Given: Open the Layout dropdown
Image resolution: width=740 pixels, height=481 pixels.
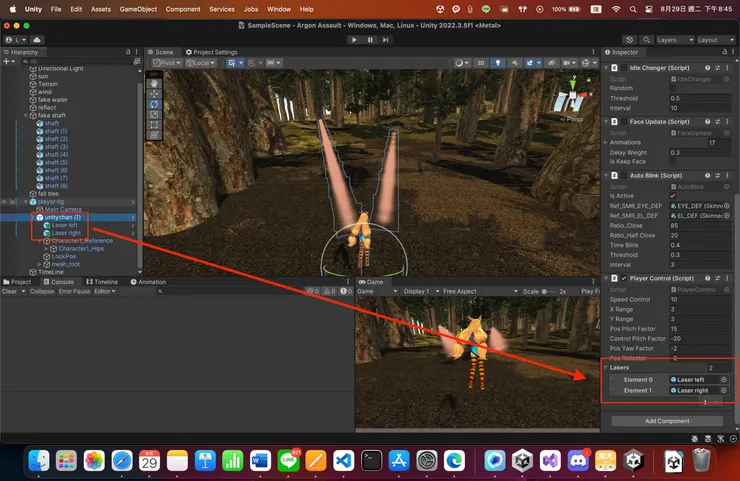Looking at the screenshot, I should [x=714, y=40].
